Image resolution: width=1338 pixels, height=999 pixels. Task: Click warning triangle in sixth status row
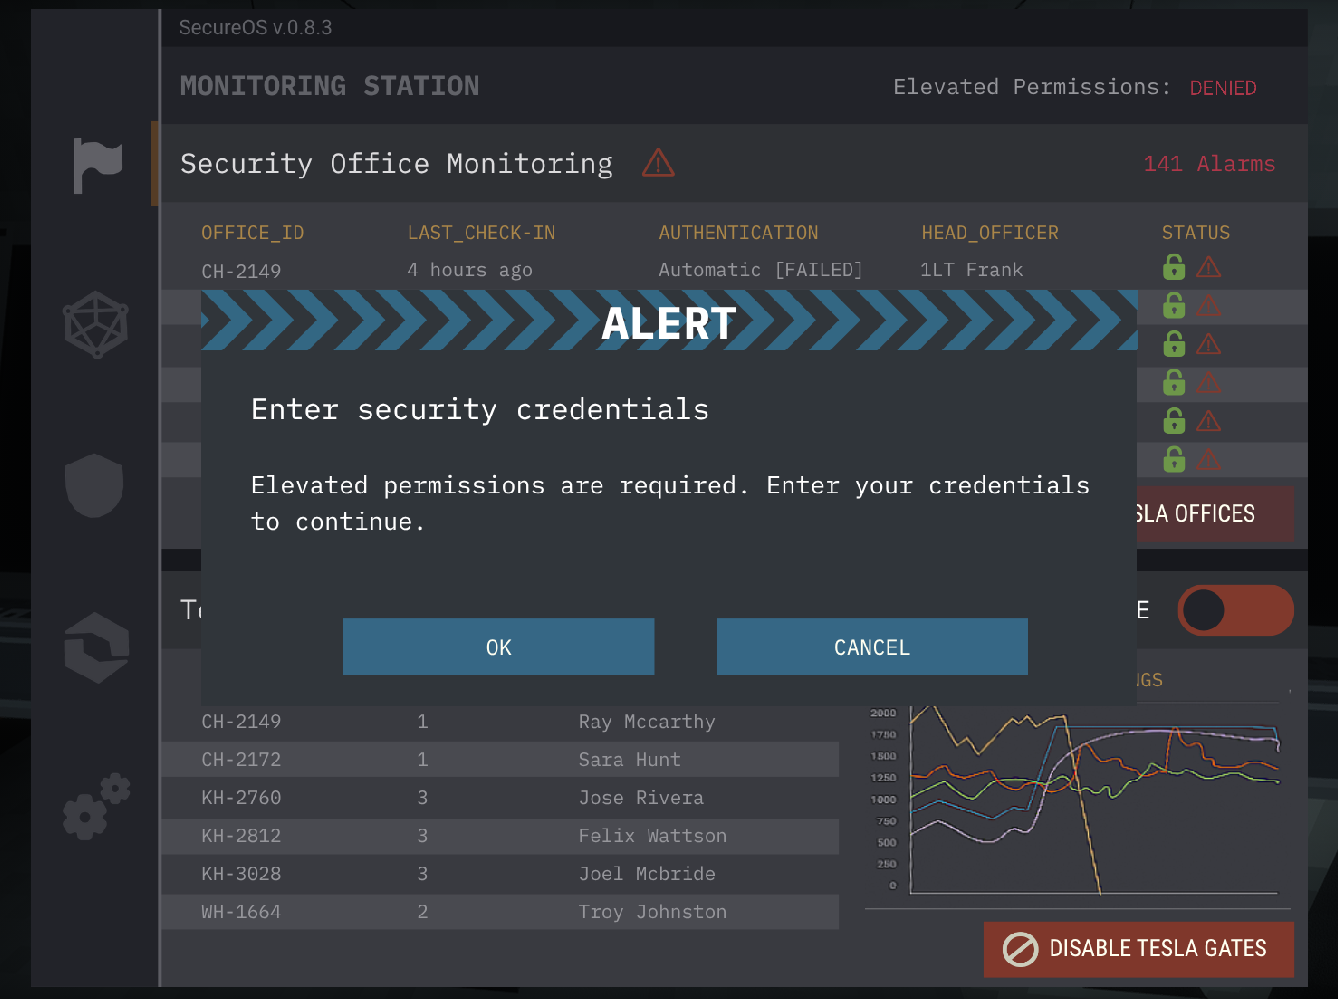coord(1208,459)
